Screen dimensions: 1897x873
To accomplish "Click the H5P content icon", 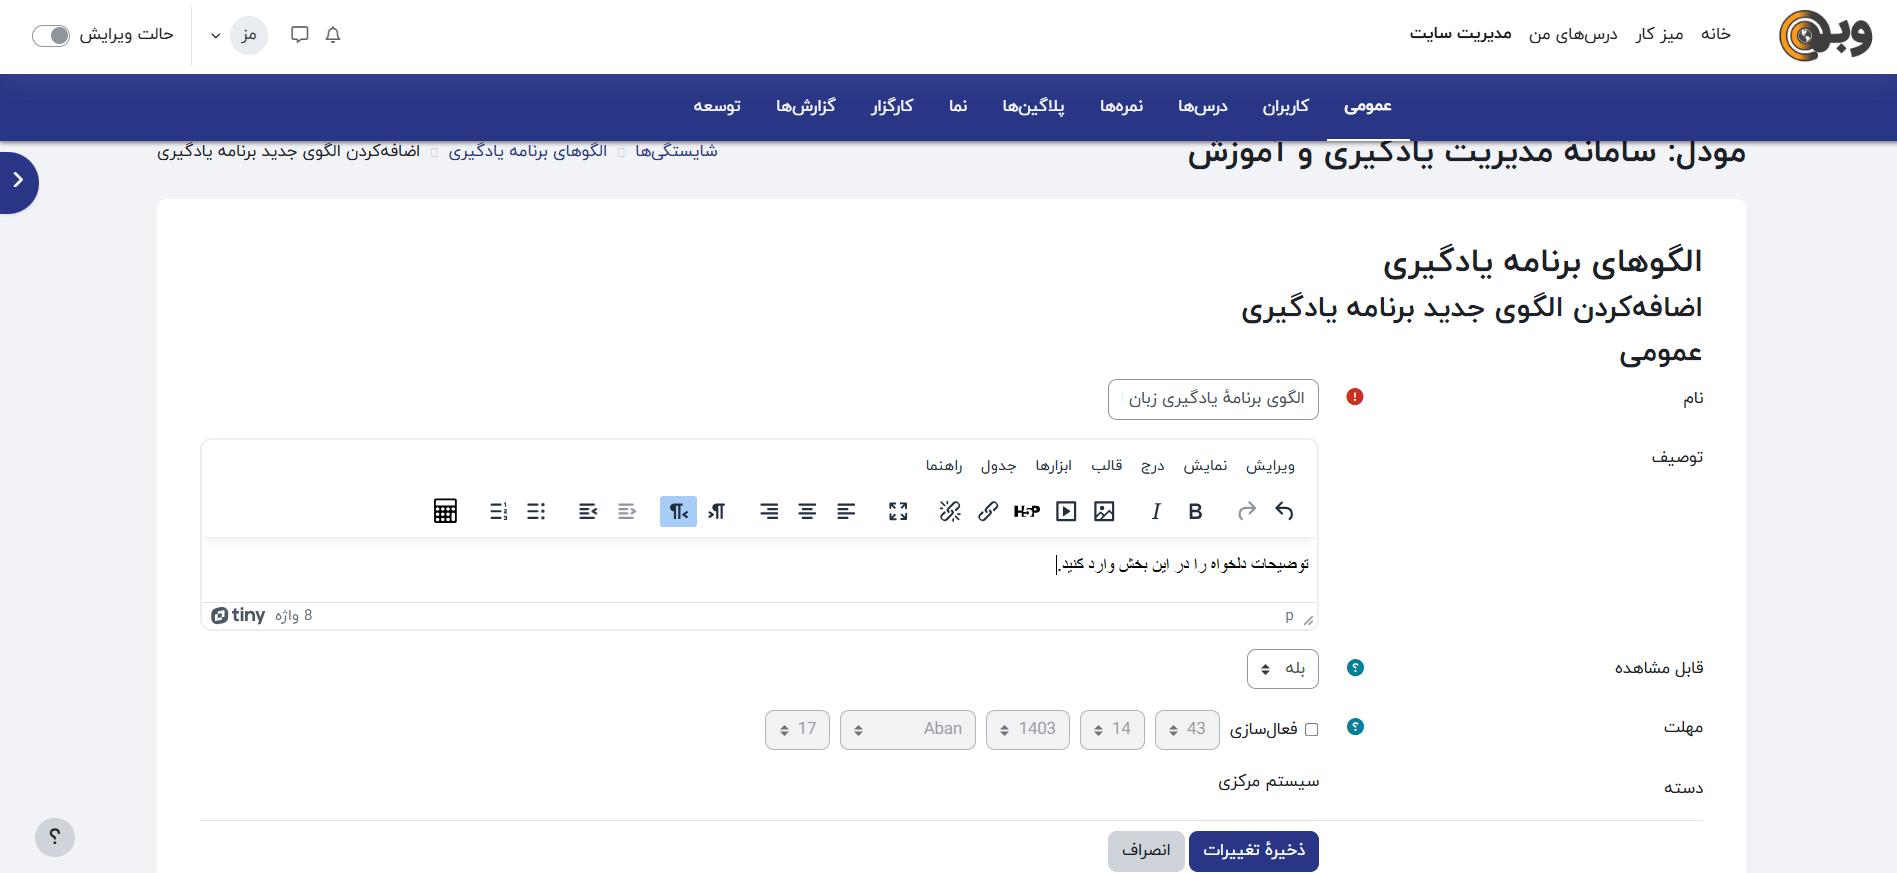I will pos(1026,512).
